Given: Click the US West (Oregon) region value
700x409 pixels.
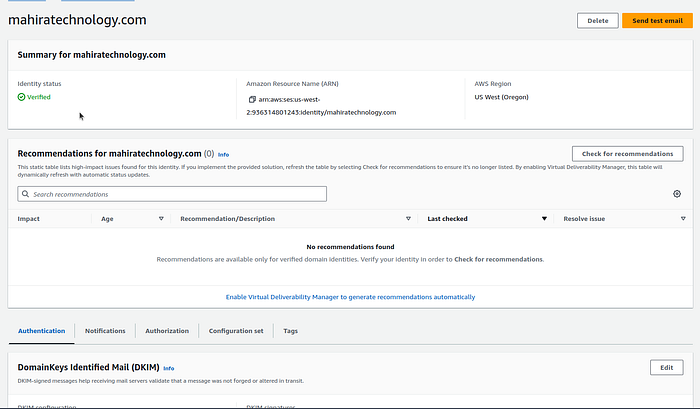Looking at the screenshot, I should 501,97.
